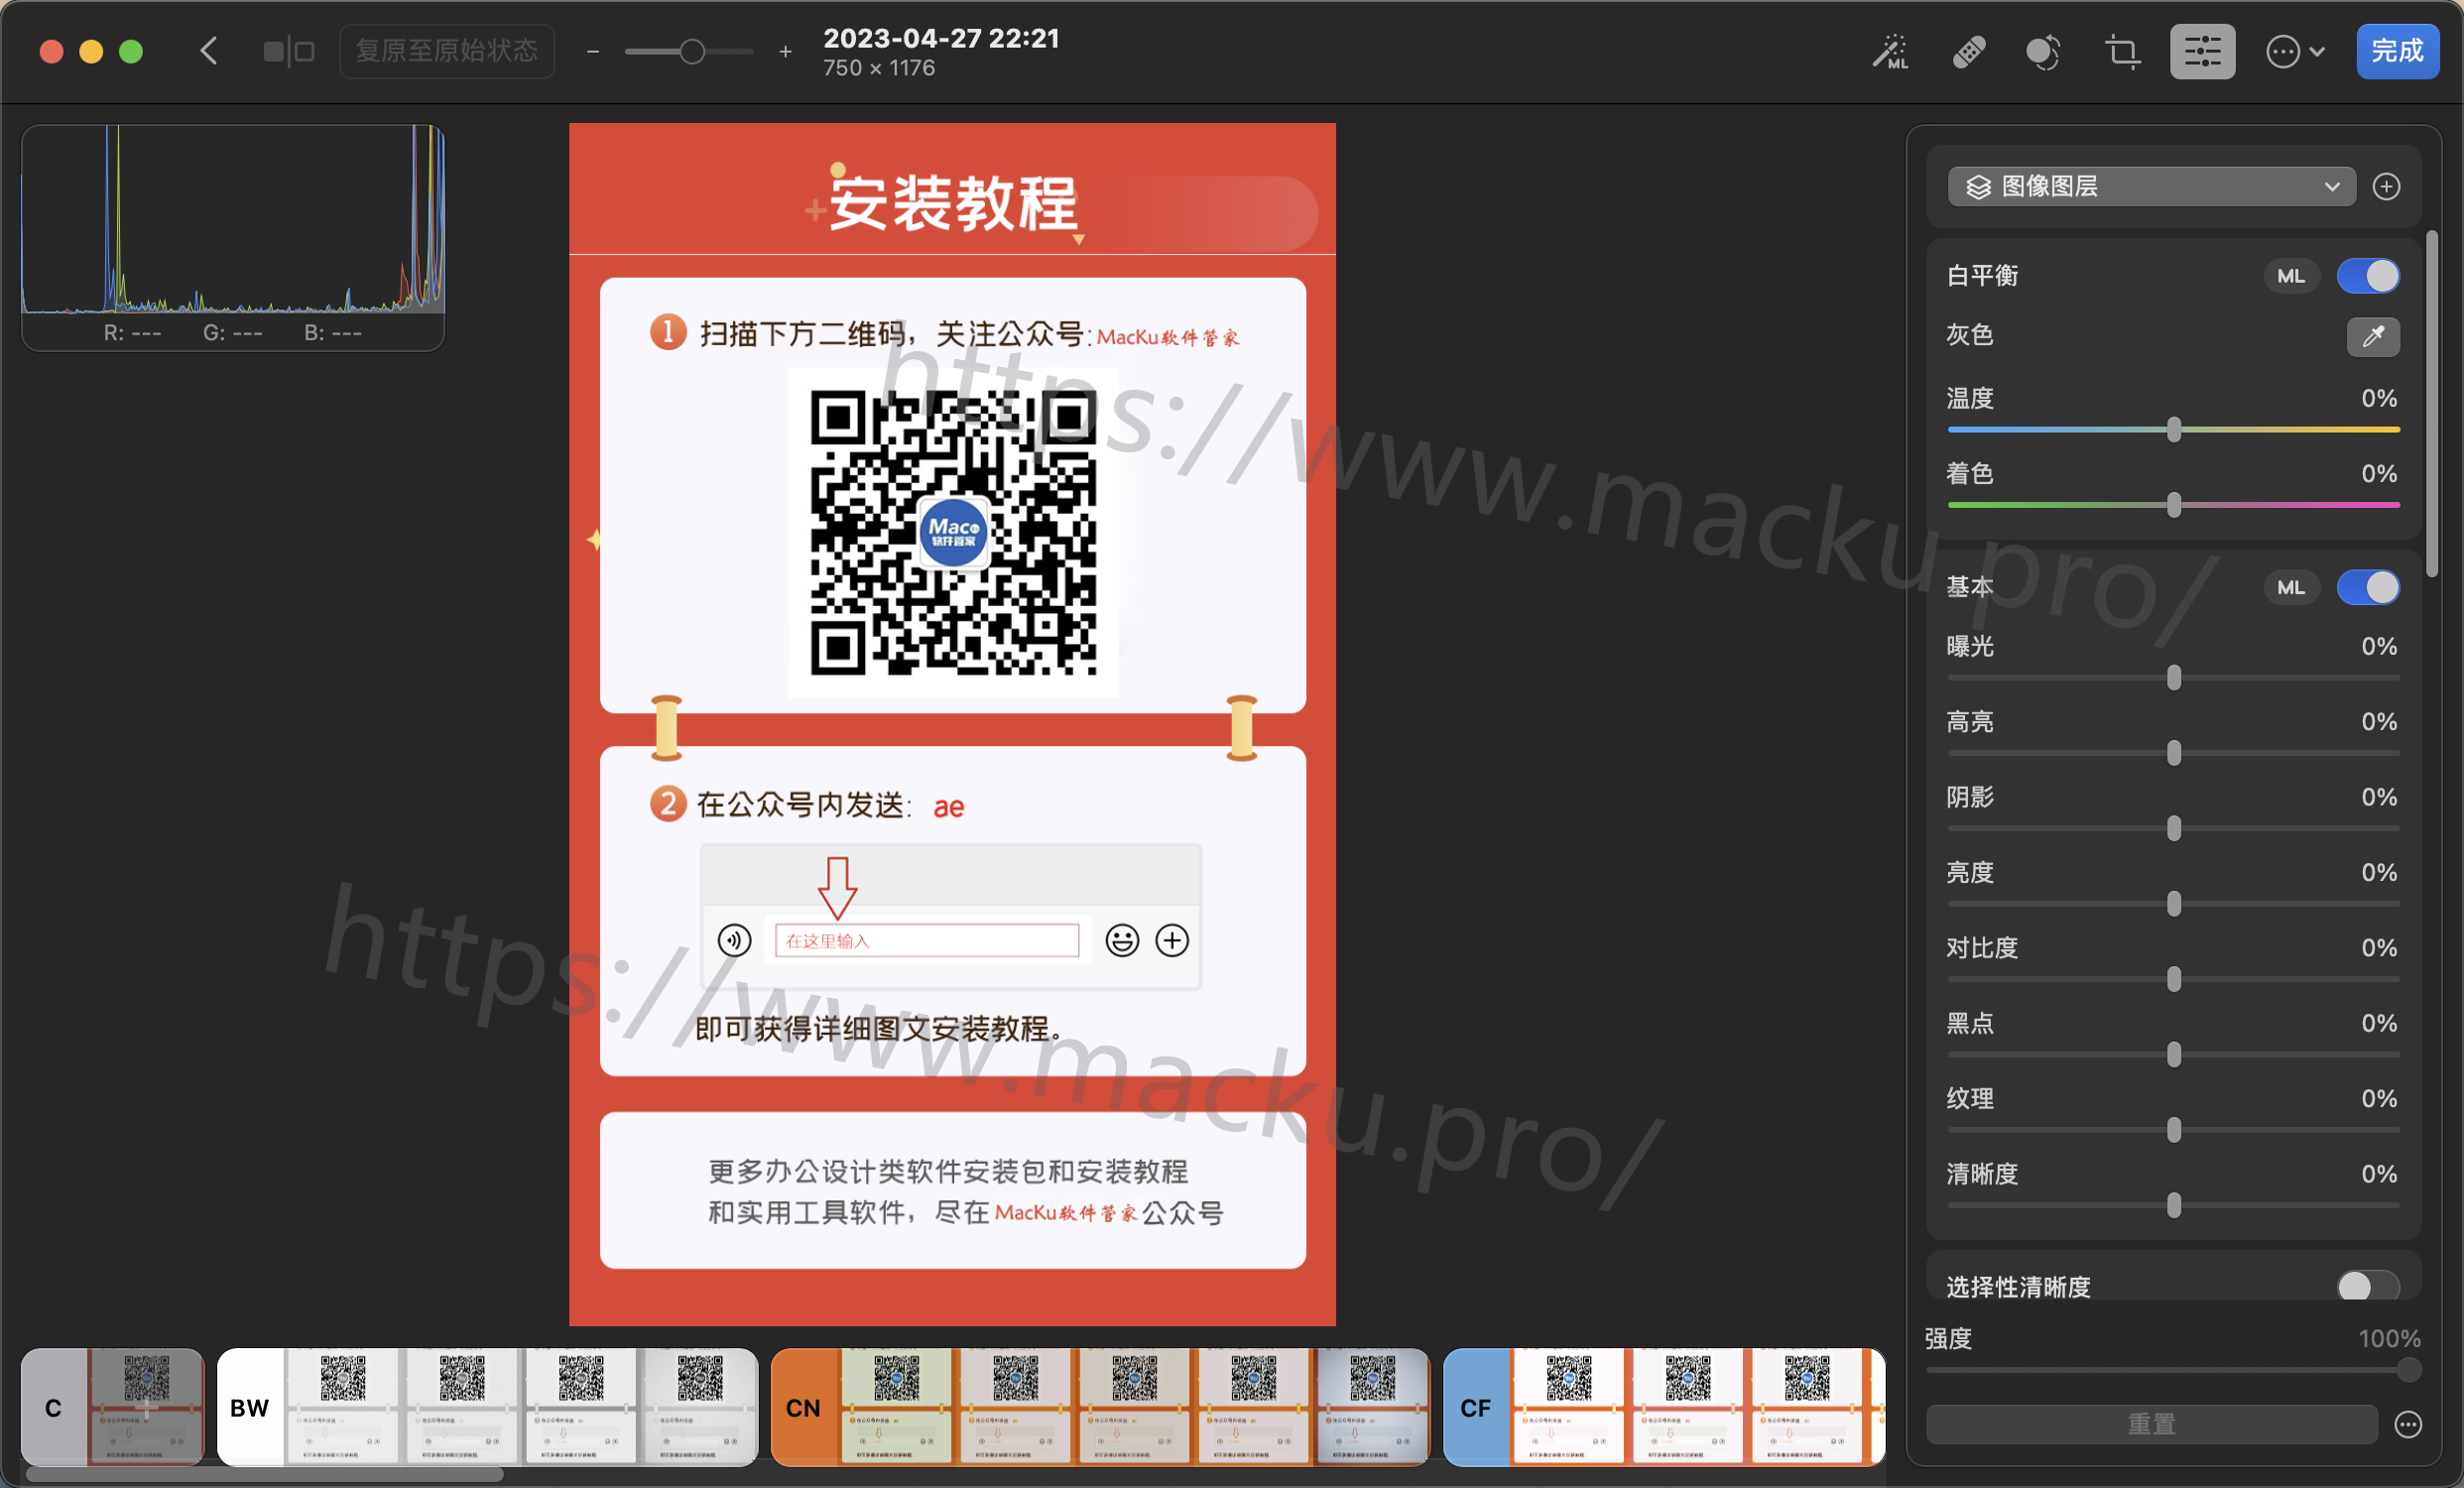Adjust the 亮度 slider
Image resolution: width=2464 pixels, height=1488 pixels.
(x=2173, y=904)
